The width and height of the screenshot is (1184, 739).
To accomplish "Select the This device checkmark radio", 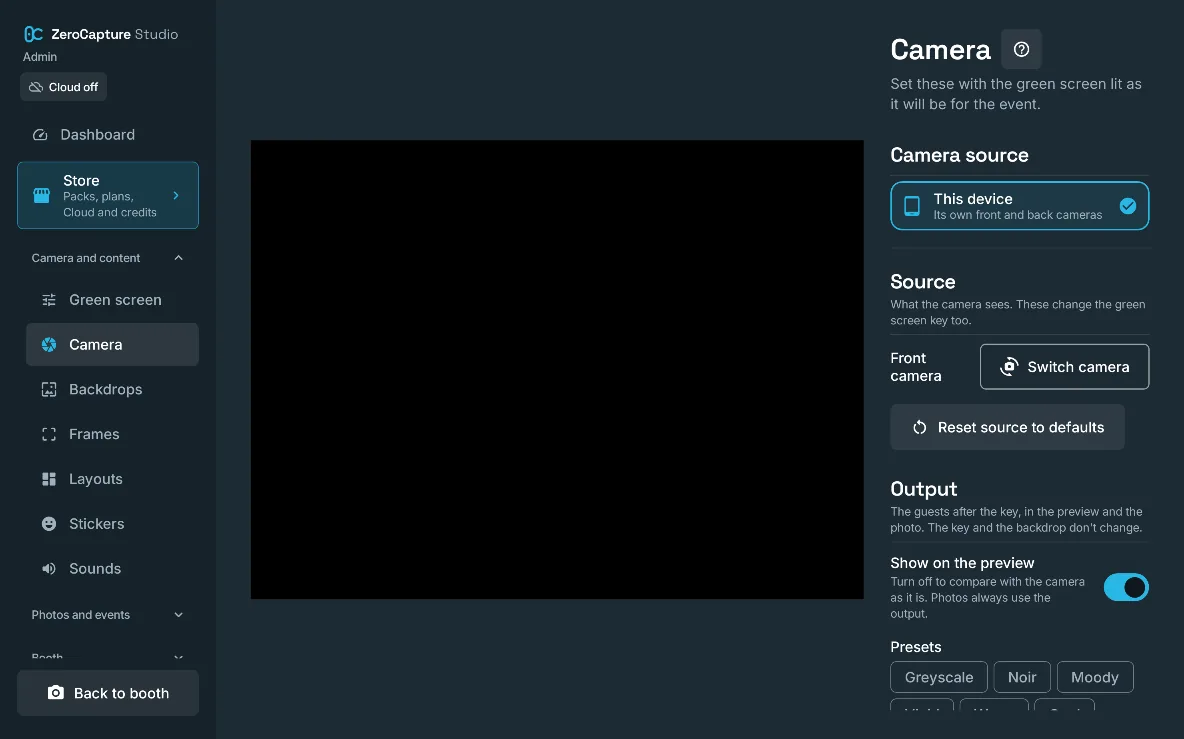I will click(x=1127, y=205).
